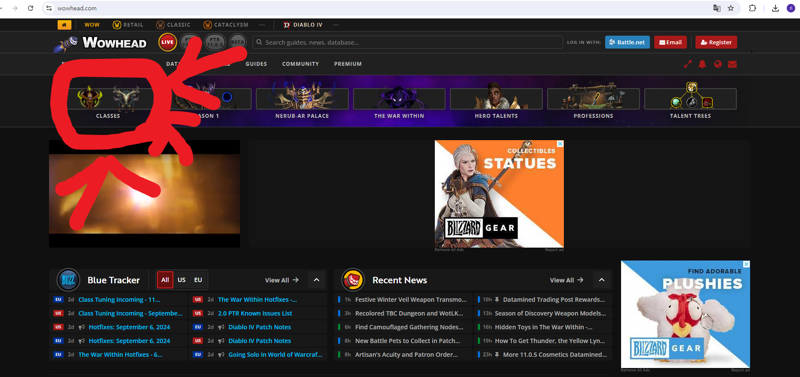800x377 pixels.
Task: Click the red Register button
Action: coord(716,42)
